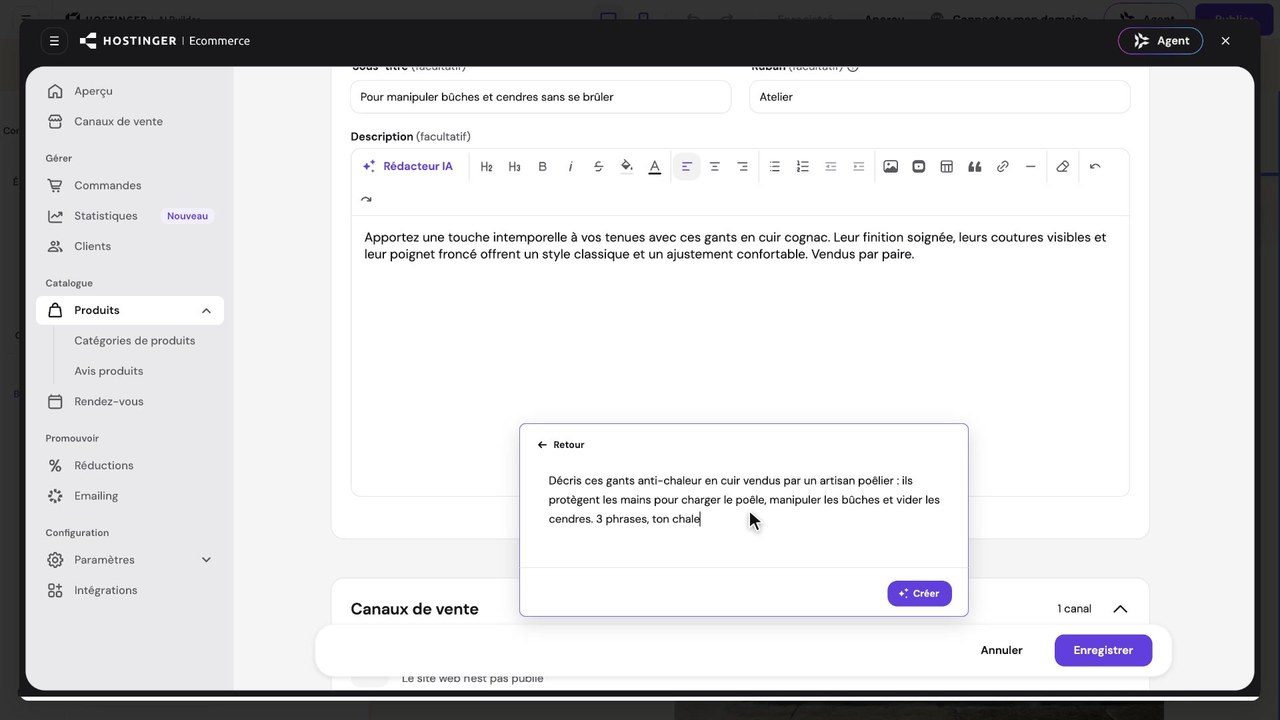Image resolution: width=1280 pixels, height=720 pixels.
Task: Clear formatting with the eraser icon
Action: (1063, 167)
